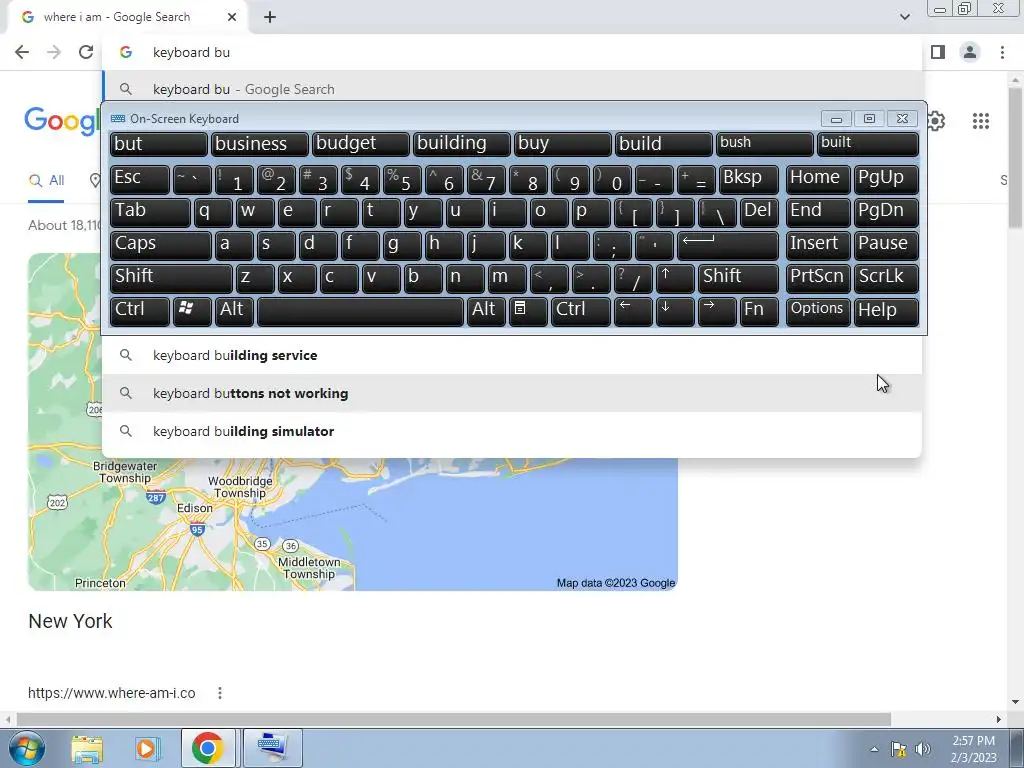Tap the space bar key
This screenshot has width=1024, height=768.
click(360, 311)
